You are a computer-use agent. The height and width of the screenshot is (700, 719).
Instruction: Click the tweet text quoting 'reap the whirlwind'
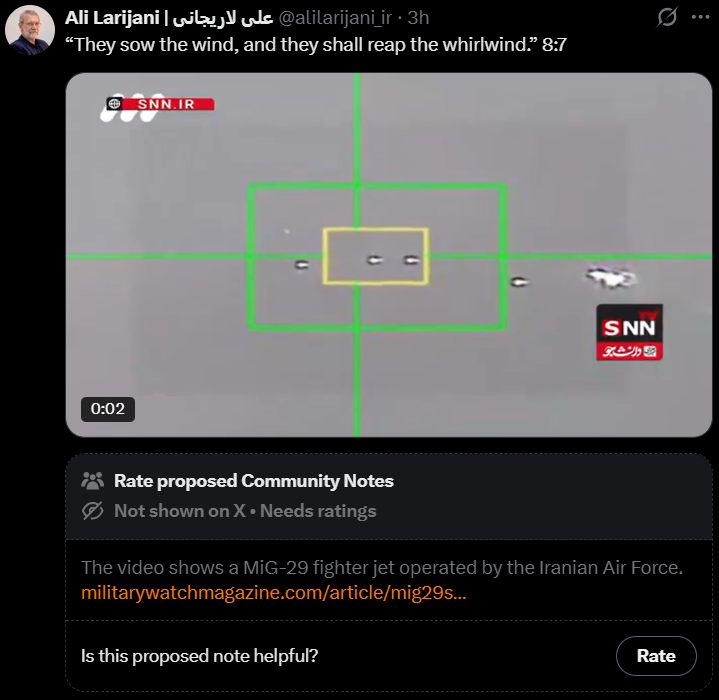pos(316,45)
